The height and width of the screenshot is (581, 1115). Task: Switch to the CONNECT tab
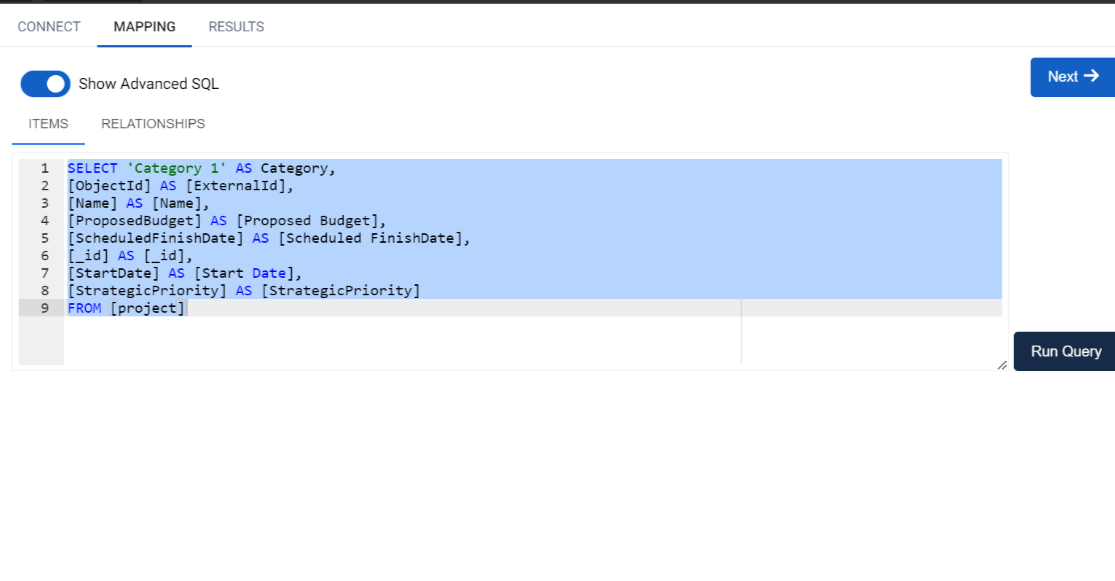coord(49,26)
